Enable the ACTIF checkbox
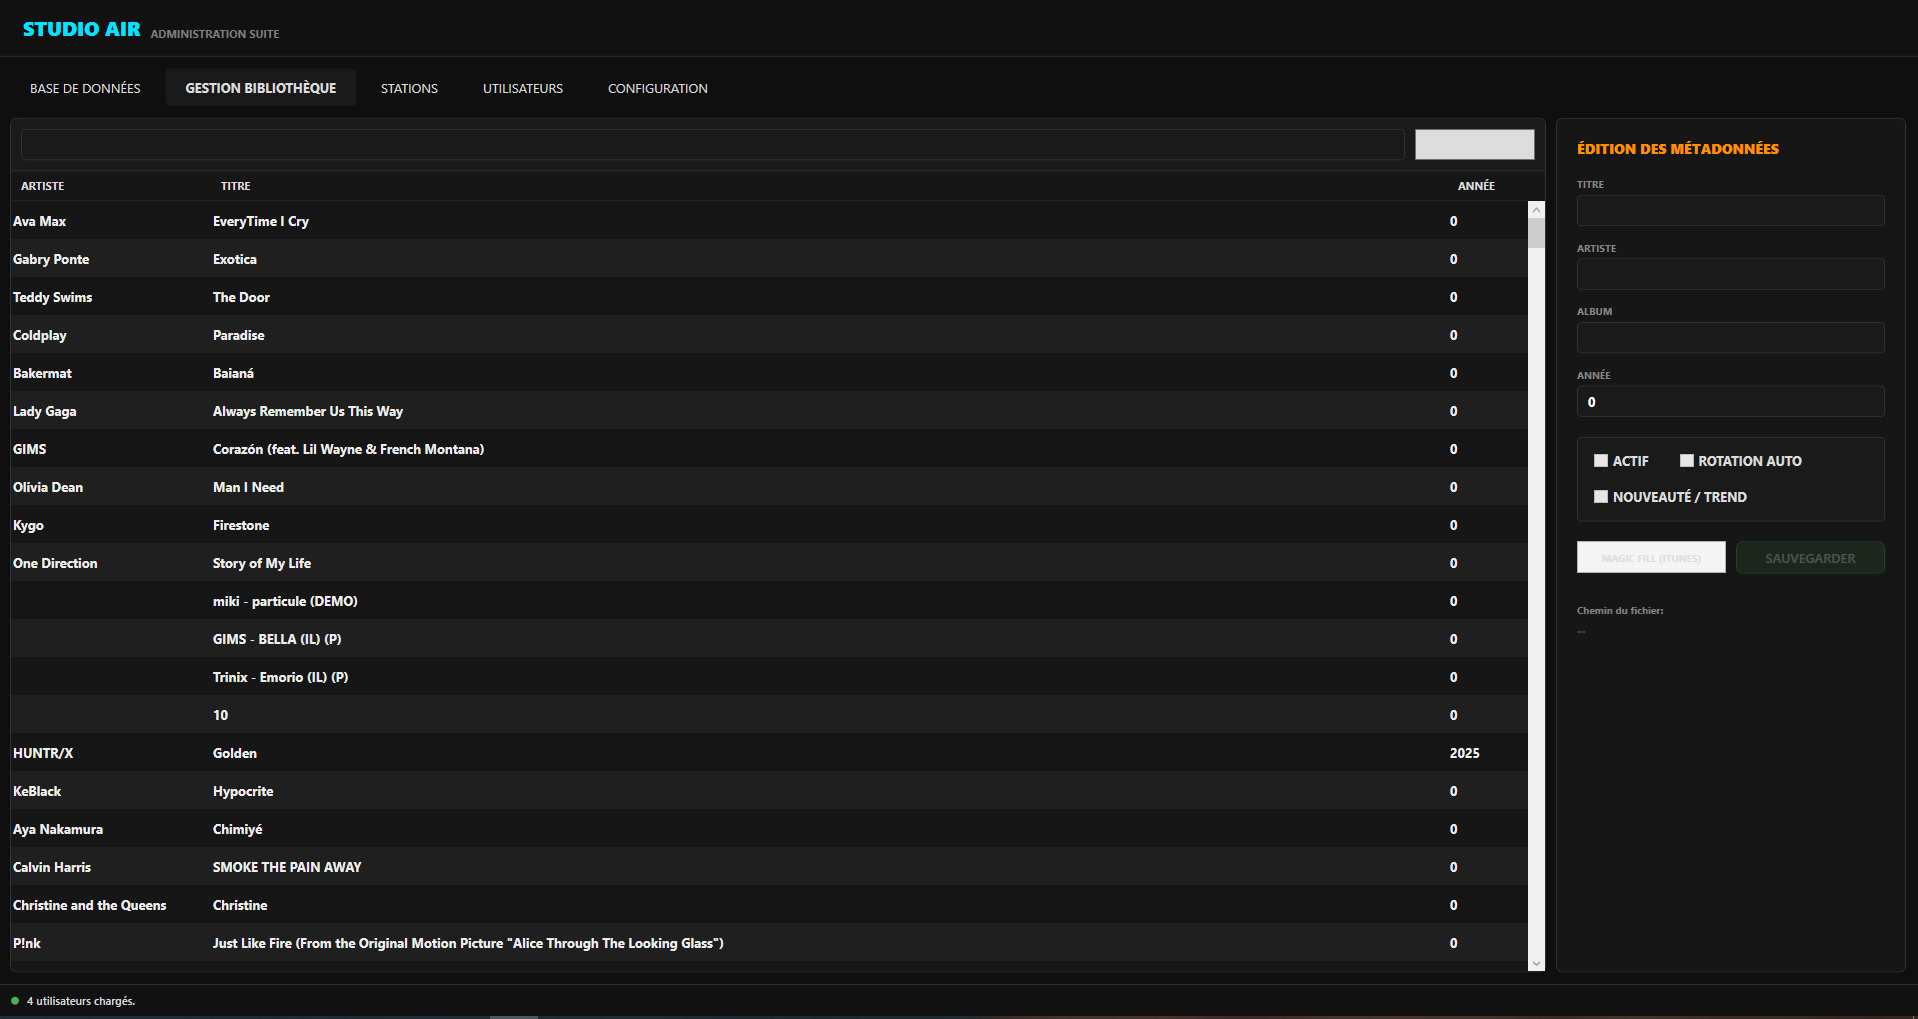 coord(1600,461)
